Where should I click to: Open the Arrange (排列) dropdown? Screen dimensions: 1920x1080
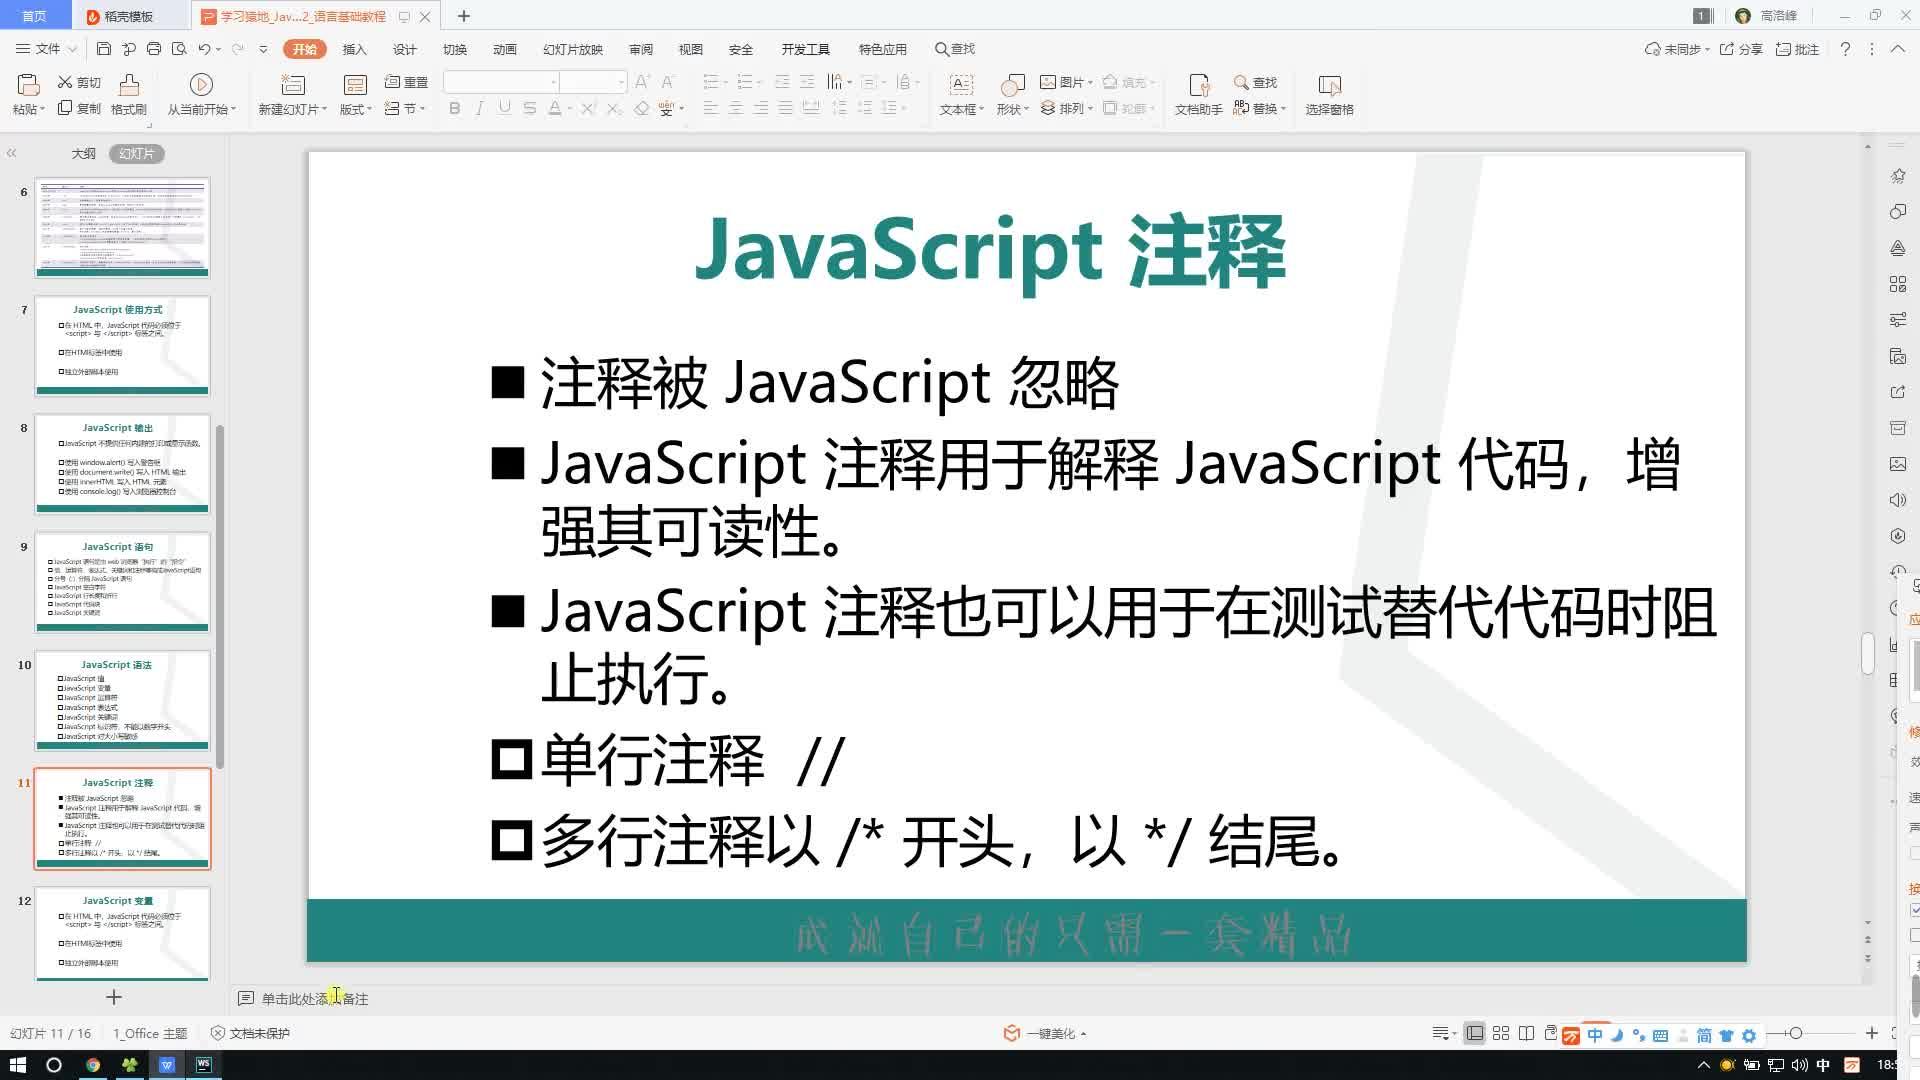point(1066,108)
